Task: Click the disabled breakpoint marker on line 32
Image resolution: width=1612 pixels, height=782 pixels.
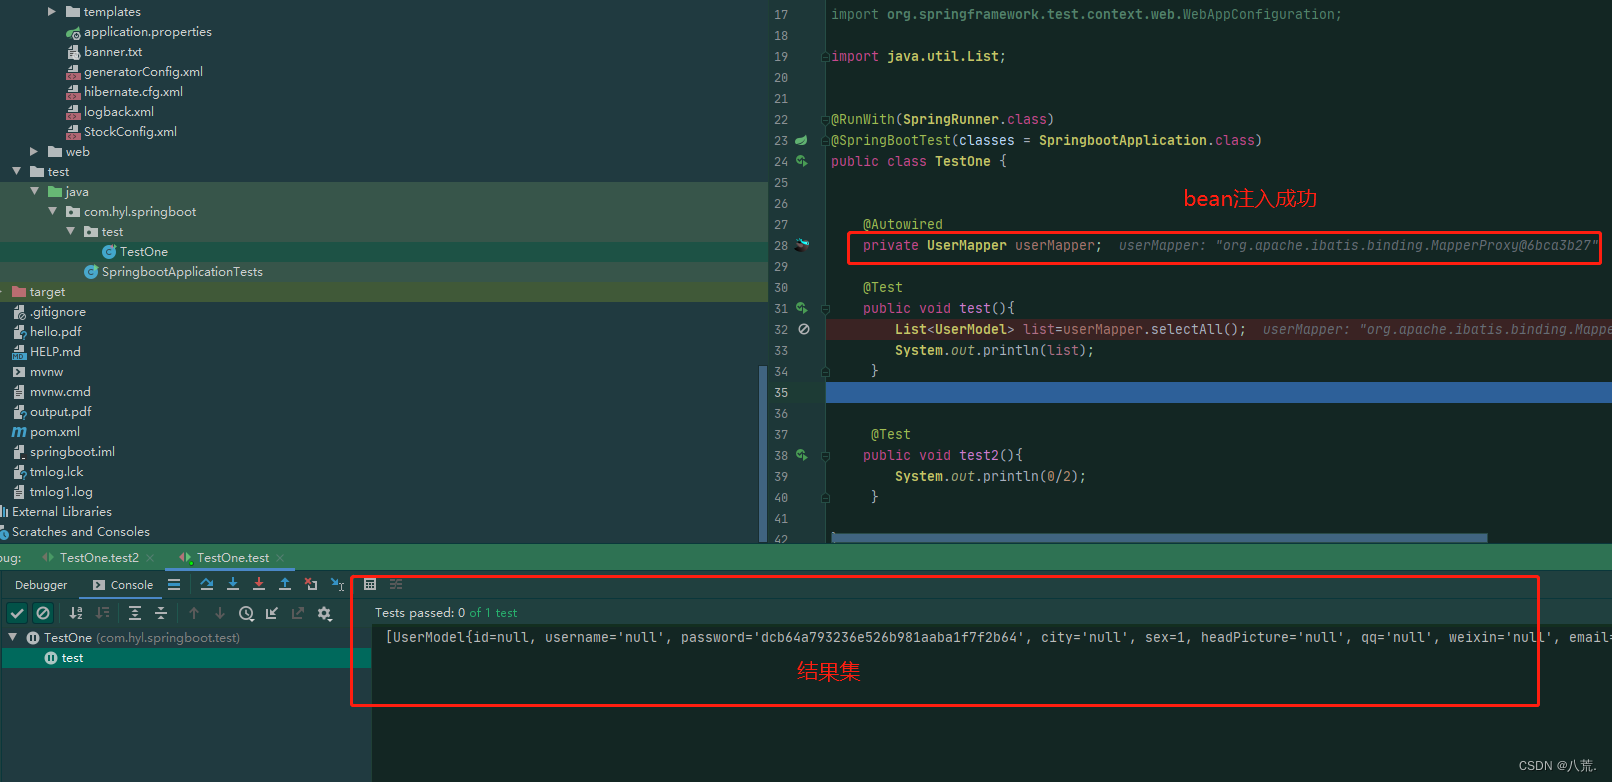Action: coord(804,329)
